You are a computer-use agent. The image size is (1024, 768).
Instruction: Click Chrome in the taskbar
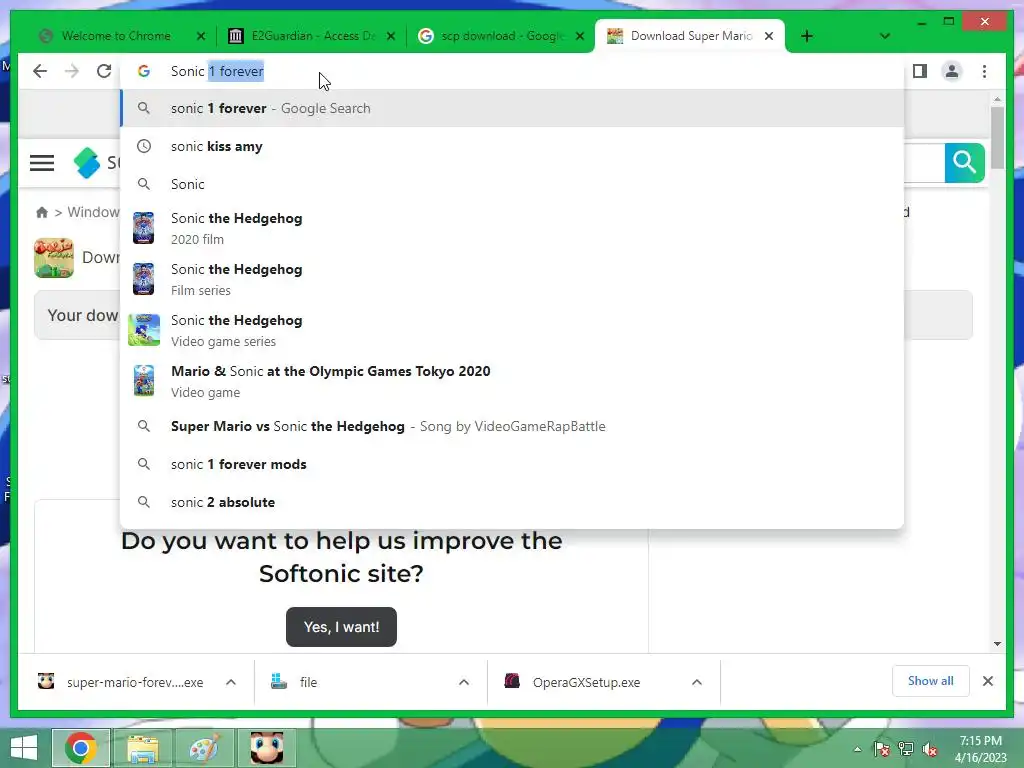(x=81, y=748)
